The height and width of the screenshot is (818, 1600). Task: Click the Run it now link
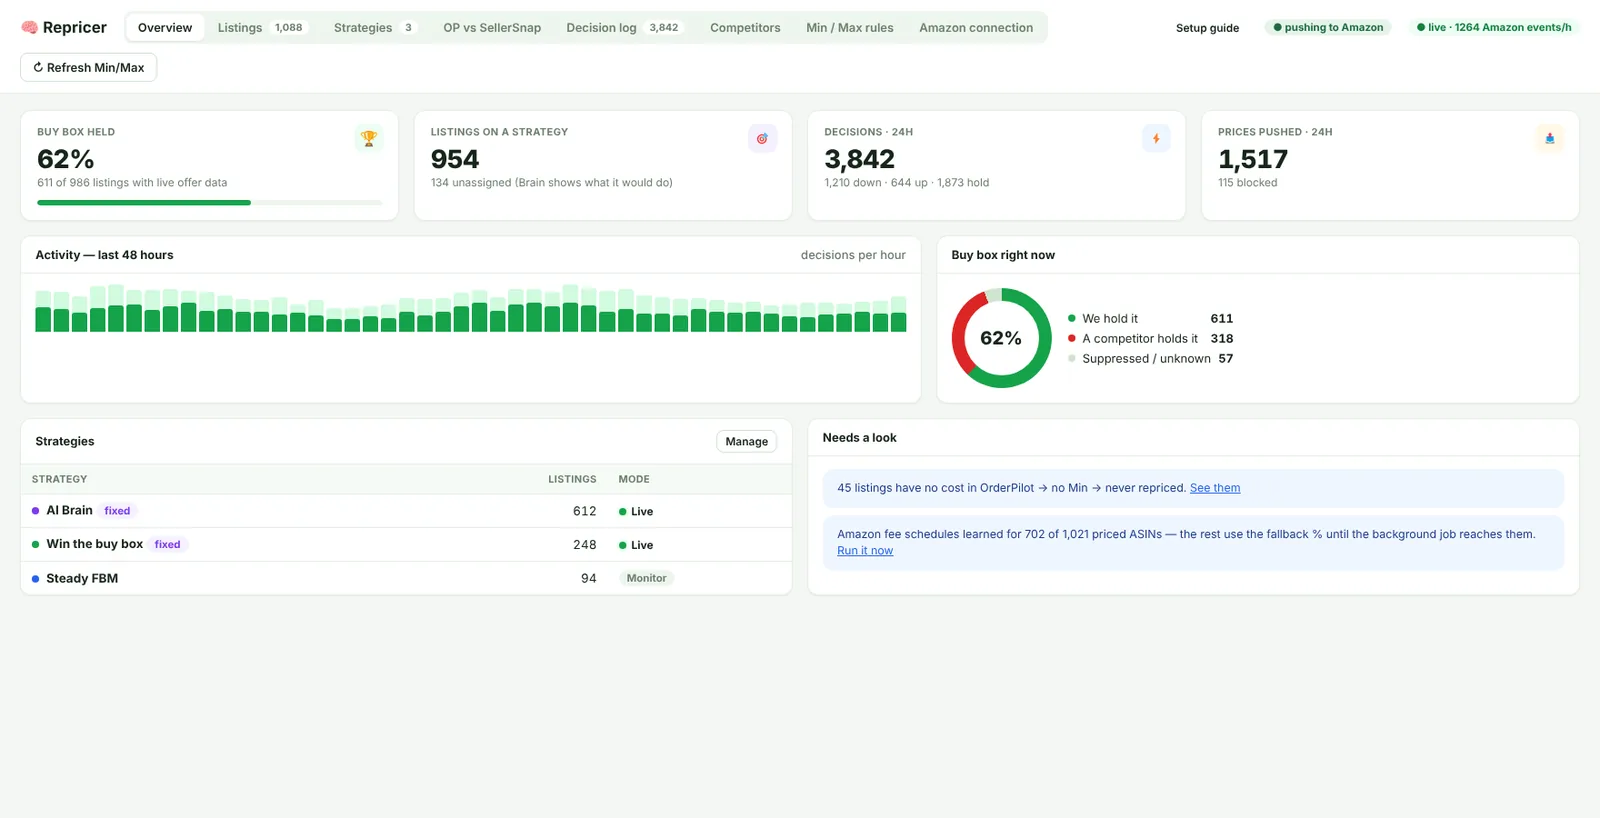[865, 551]
